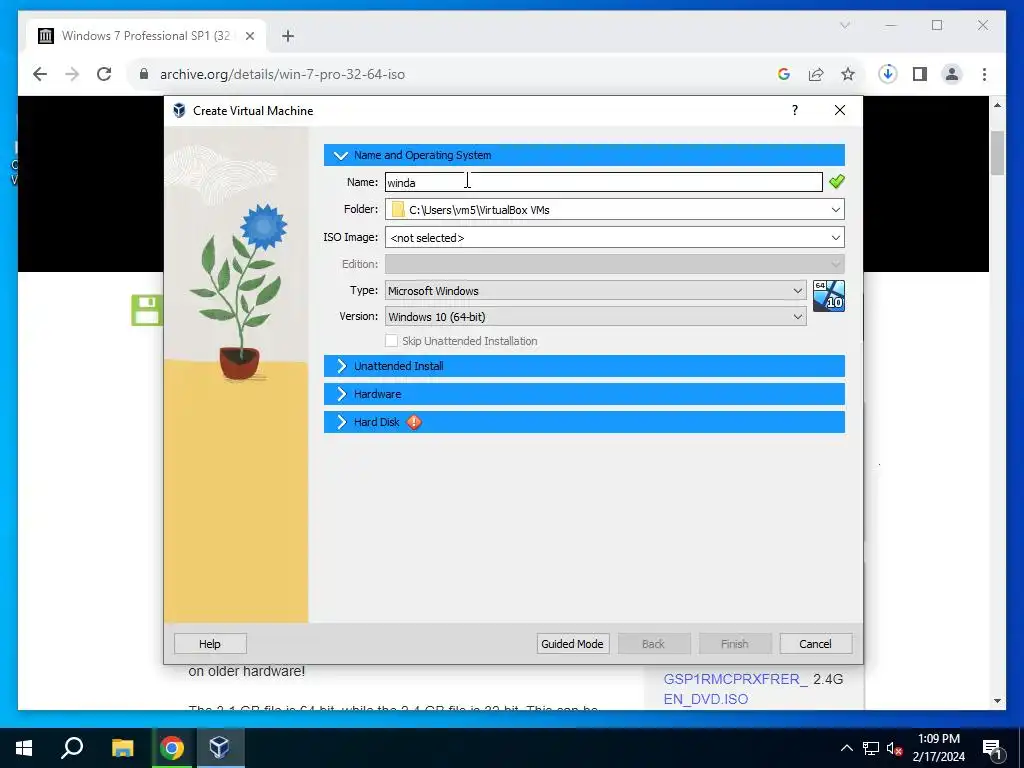The width and height of the screenshot is (1024, 768).
Task: Click the yellow folder icon in Folder field
Action: 398,210
